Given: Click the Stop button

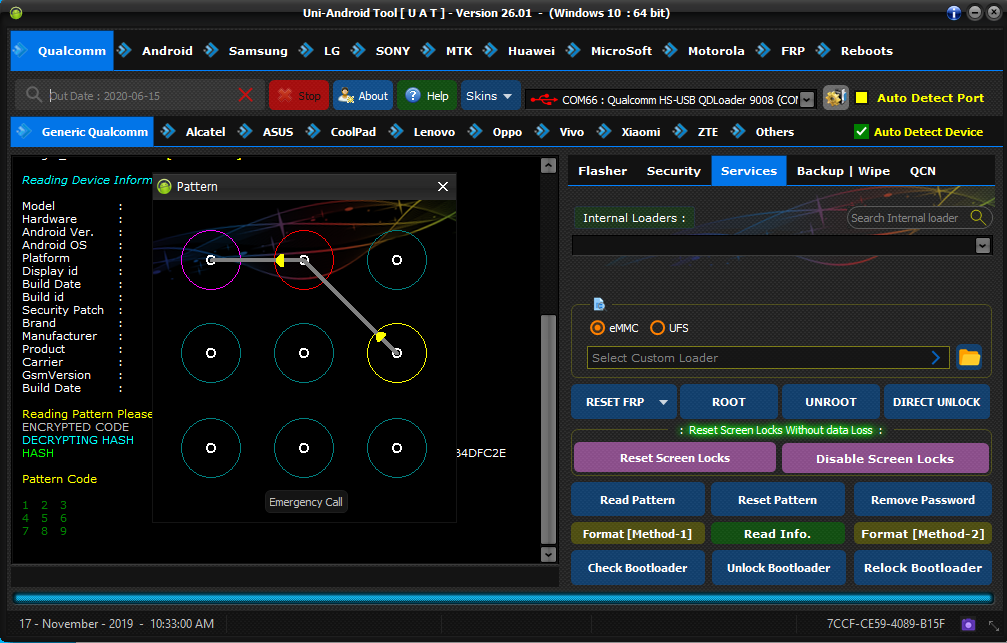Looking at the screenshot, I should [x=299, y=96].
